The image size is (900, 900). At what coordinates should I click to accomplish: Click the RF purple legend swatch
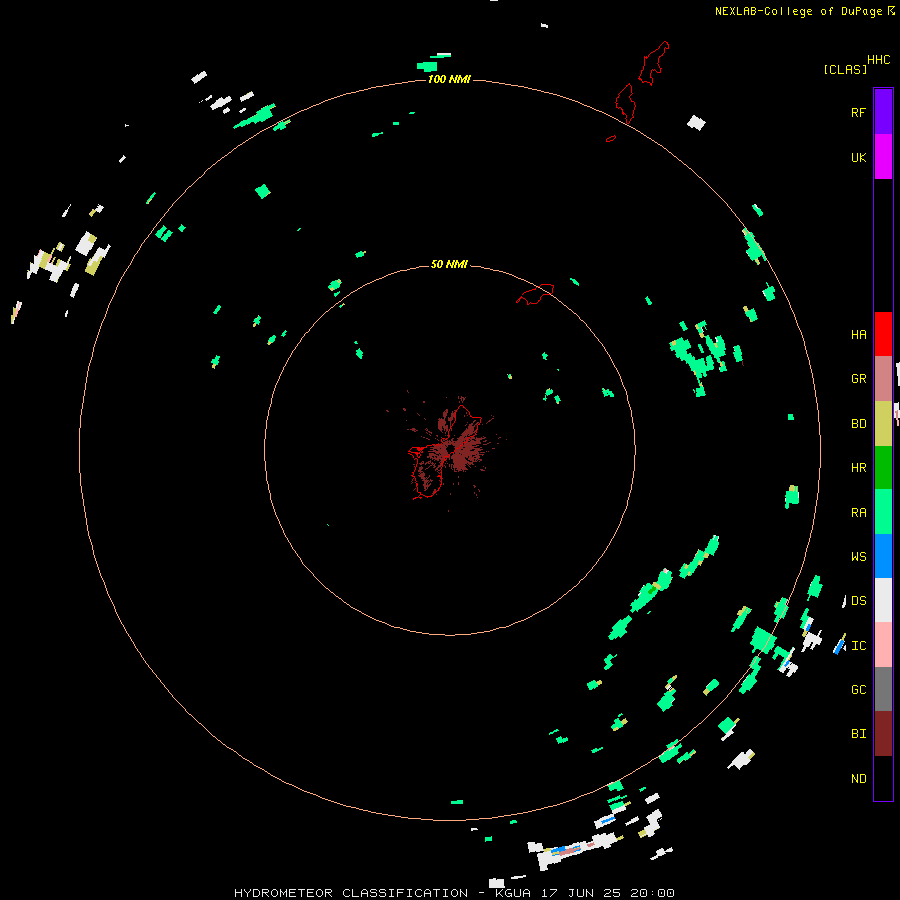tap(883, 112)
